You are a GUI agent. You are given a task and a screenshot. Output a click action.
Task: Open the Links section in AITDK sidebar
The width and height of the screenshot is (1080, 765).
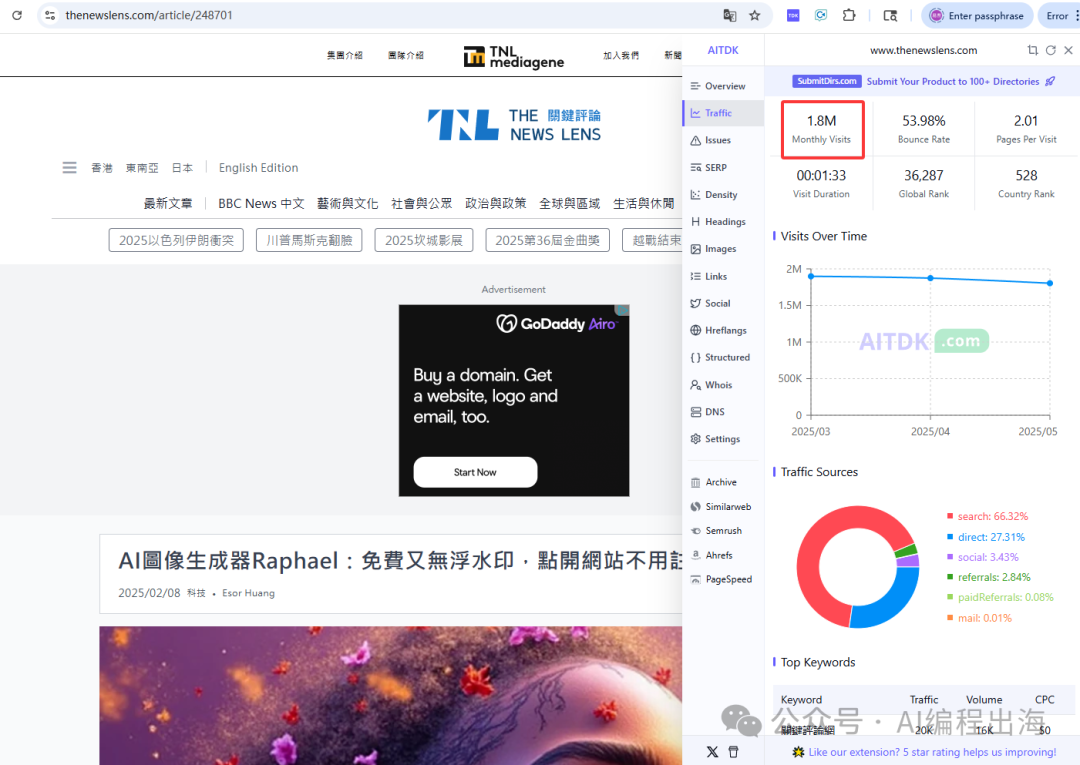pos(723,276)
